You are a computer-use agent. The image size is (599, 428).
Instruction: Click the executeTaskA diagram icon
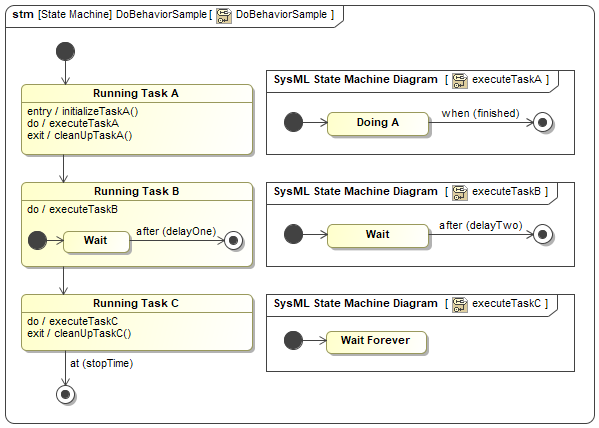460,81
